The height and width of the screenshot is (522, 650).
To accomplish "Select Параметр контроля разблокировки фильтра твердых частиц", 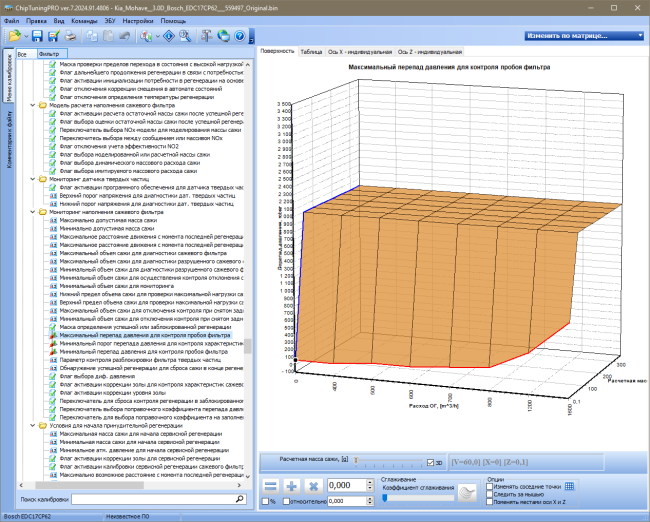I will 140,360.
